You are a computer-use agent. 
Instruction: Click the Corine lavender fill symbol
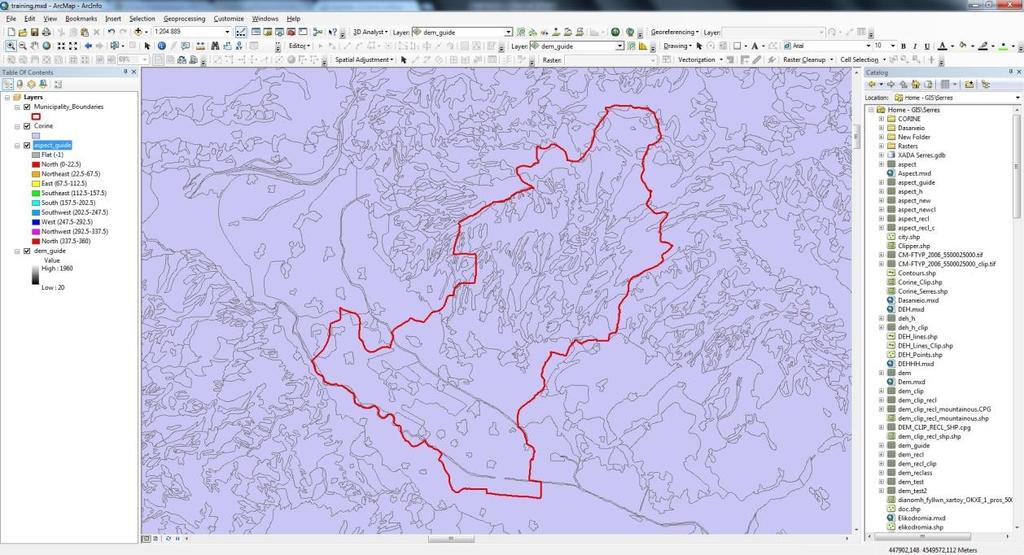(36, 136)
